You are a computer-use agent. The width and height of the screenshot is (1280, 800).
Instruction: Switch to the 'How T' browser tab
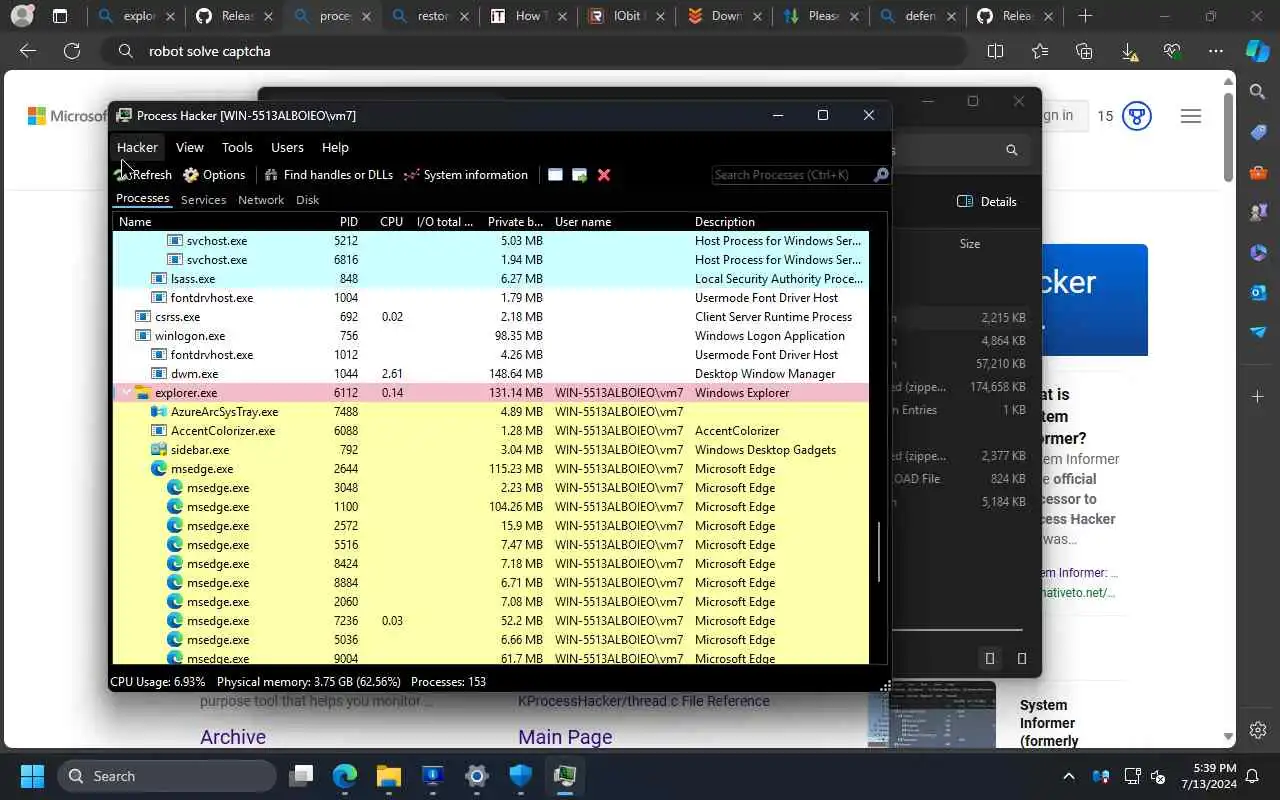[x=527, y=16]
